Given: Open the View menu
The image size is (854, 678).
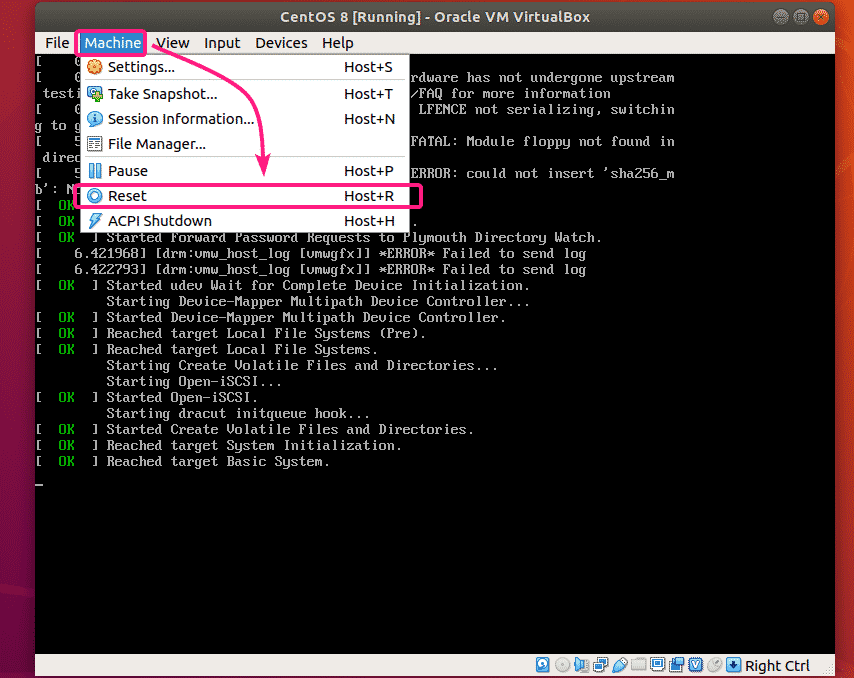Looking at the screenshot, I should [173, 43].
